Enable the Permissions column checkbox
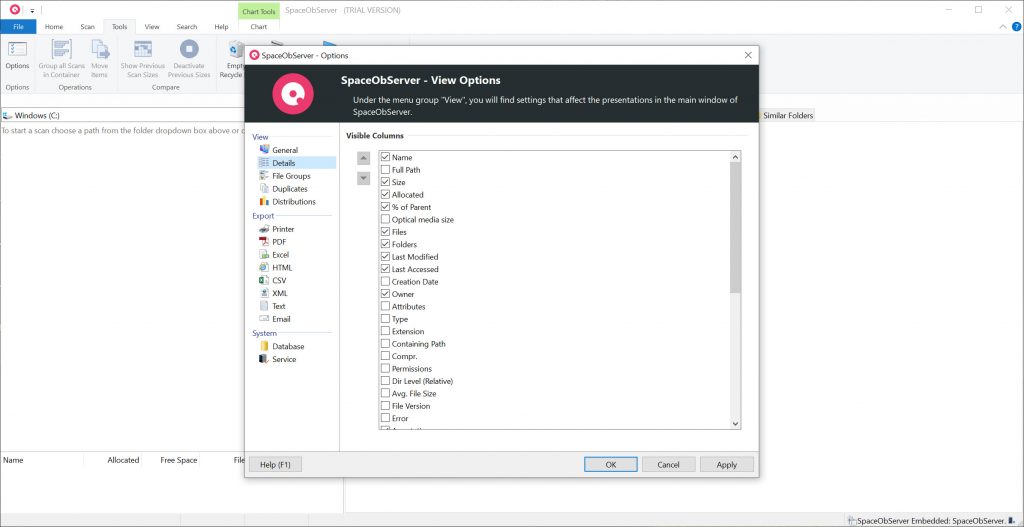This screenshot has height=527, width=1024. 385,369
